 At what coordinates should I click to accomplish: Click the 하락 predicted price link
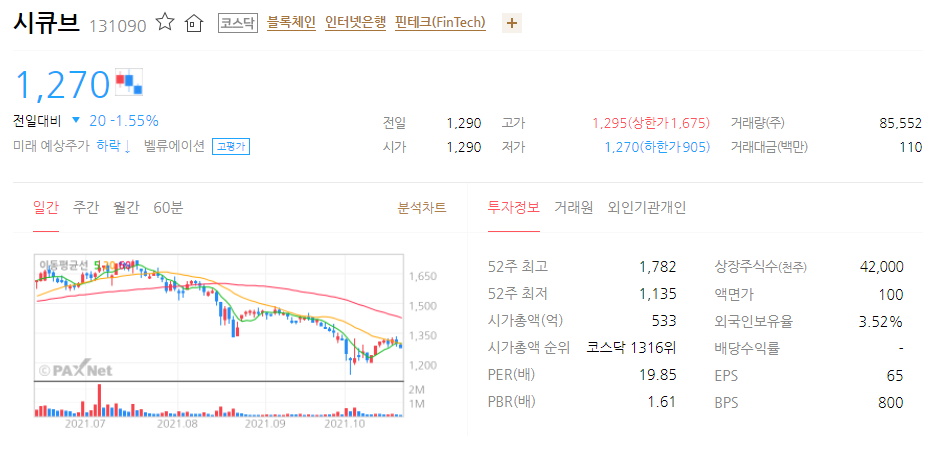114,146
